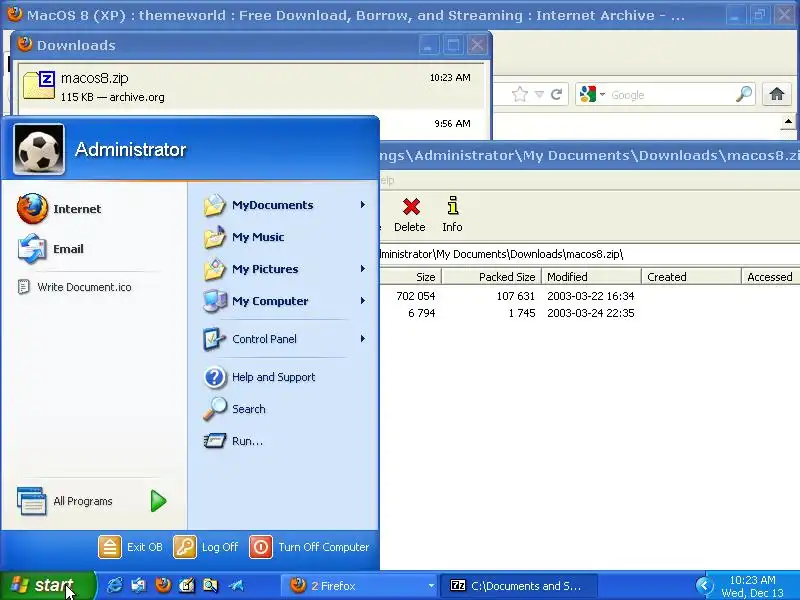
Task: Click the Exit OB button
Action: pos(131,547)
